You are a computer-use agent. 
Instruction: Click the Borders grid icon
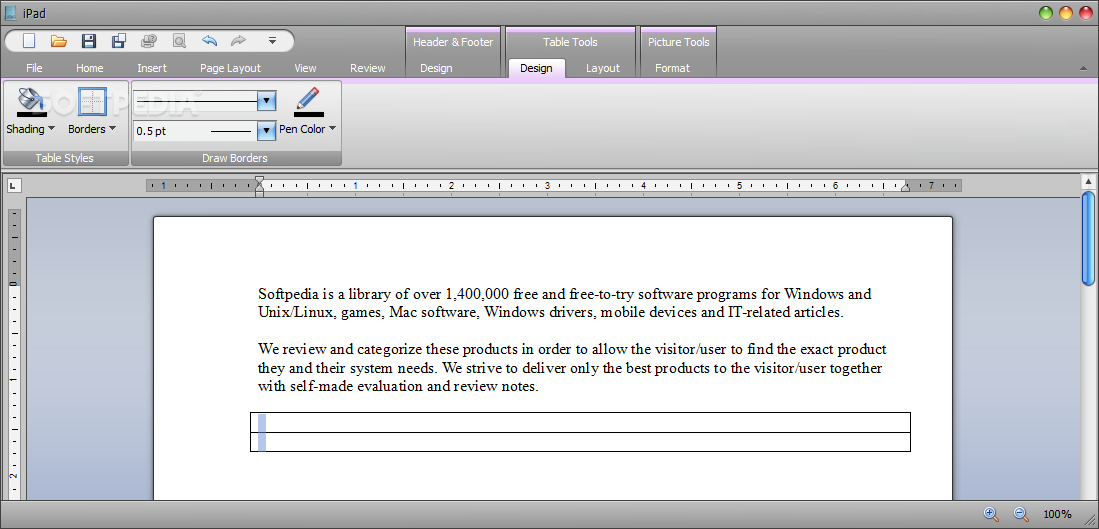coord(93,102)
